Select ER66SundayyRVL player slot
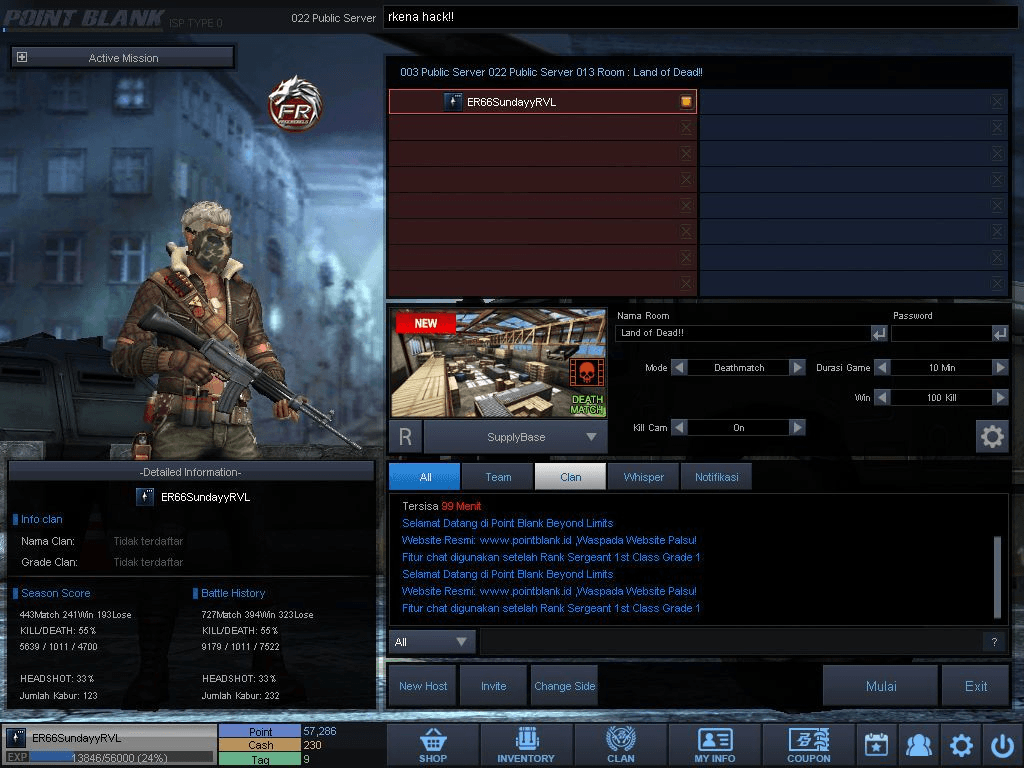Screen dimensions: 1024x768 [x=543, y=101]
